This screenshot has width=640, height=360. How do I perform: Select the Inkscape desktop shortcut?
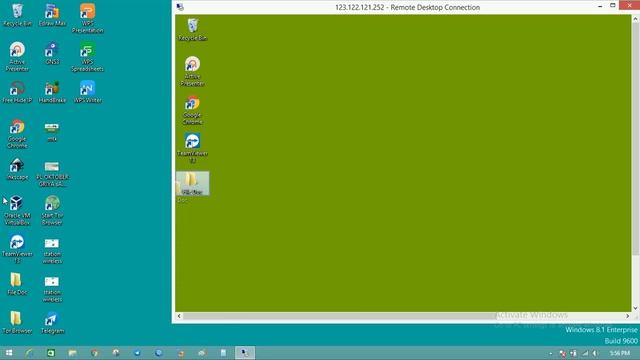tap(17, 169)
